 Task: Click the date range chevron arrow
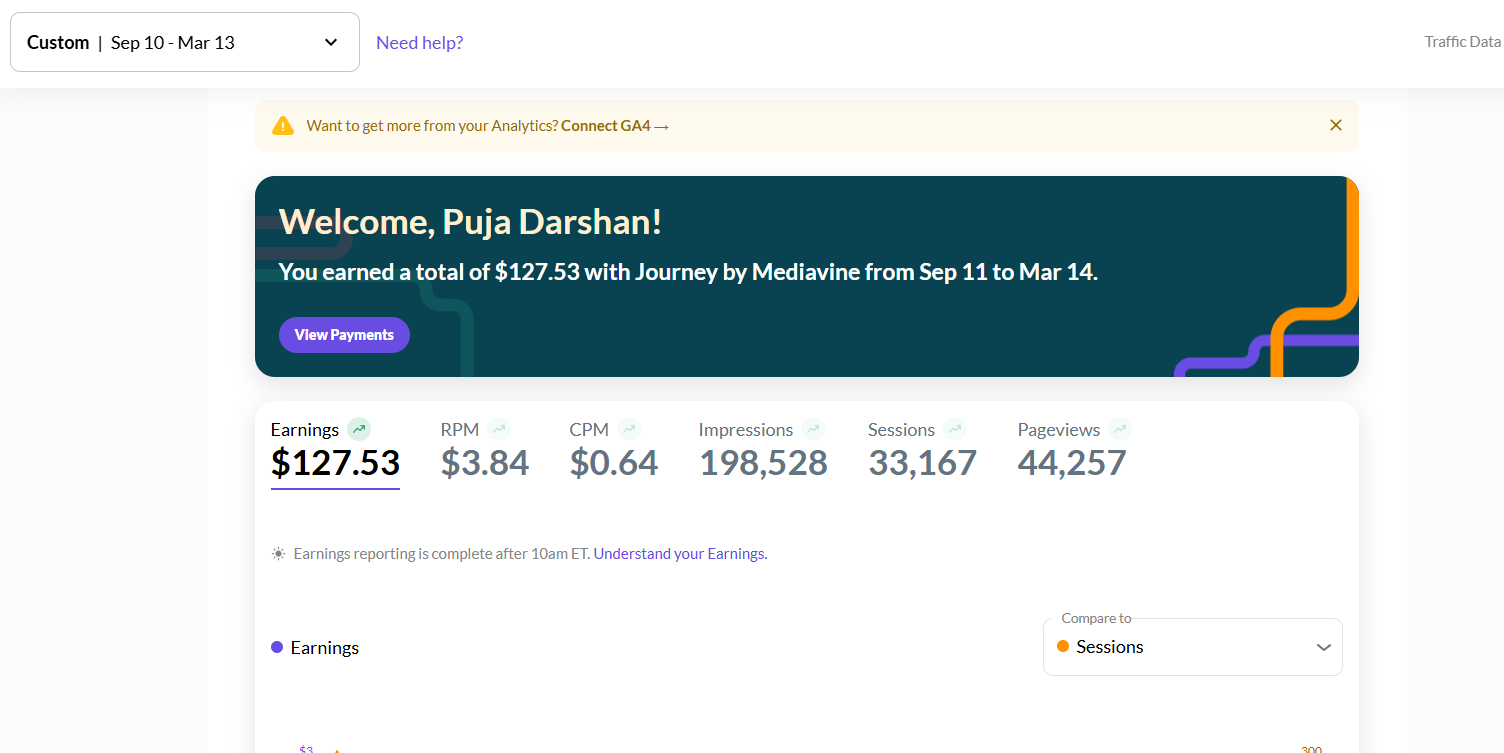(331, 42)
